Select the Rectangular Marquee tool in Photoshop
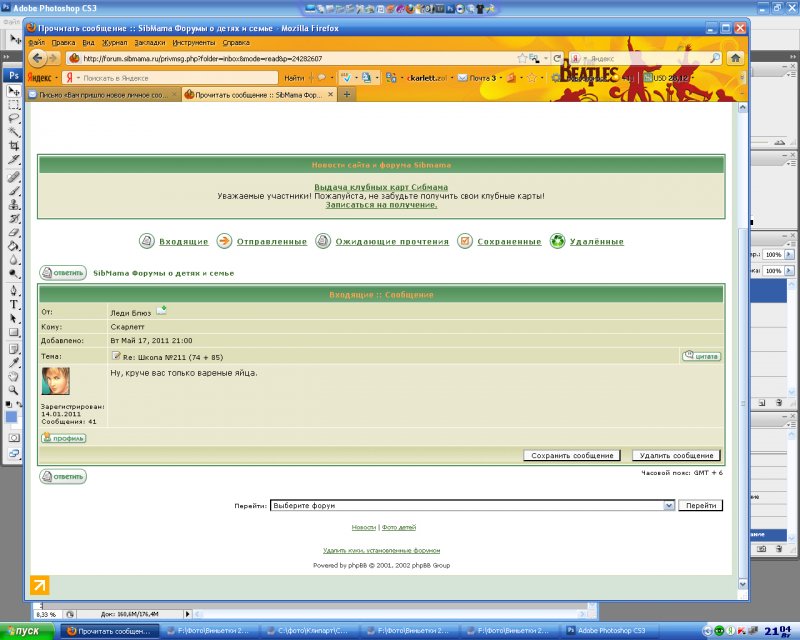 coord(14,105)
